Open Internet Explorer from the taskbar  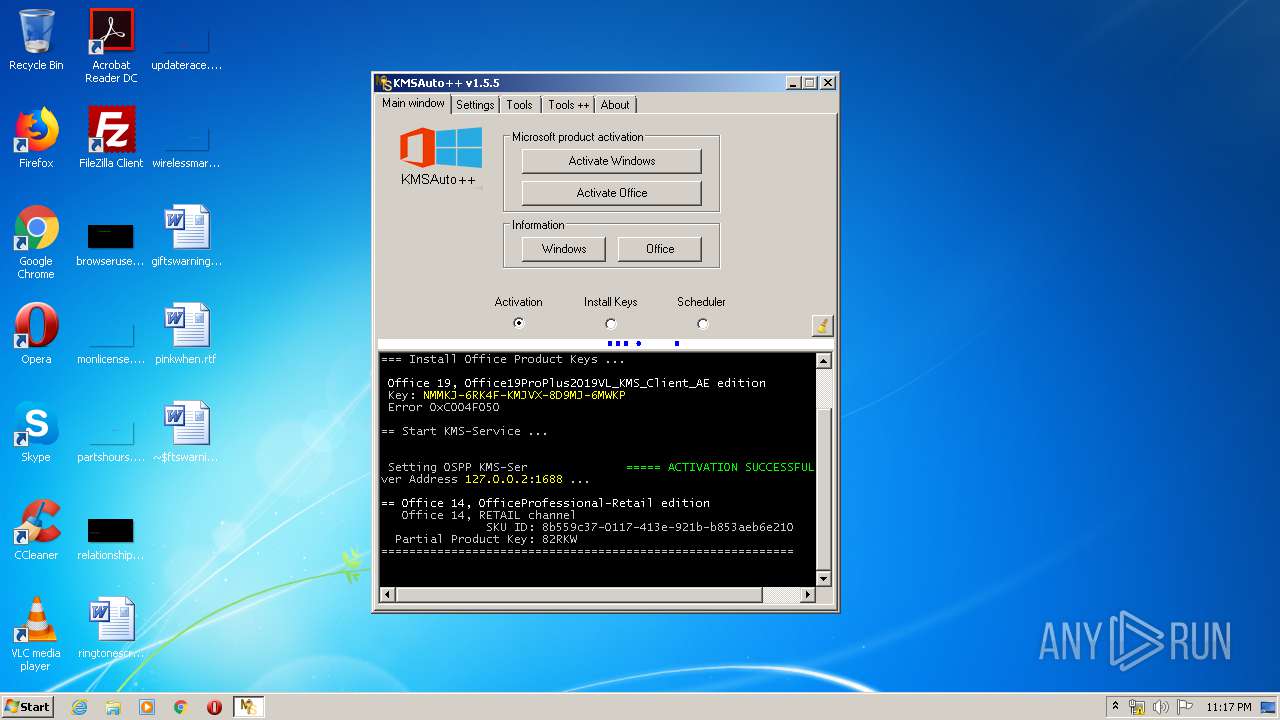(x=79, y=707)
